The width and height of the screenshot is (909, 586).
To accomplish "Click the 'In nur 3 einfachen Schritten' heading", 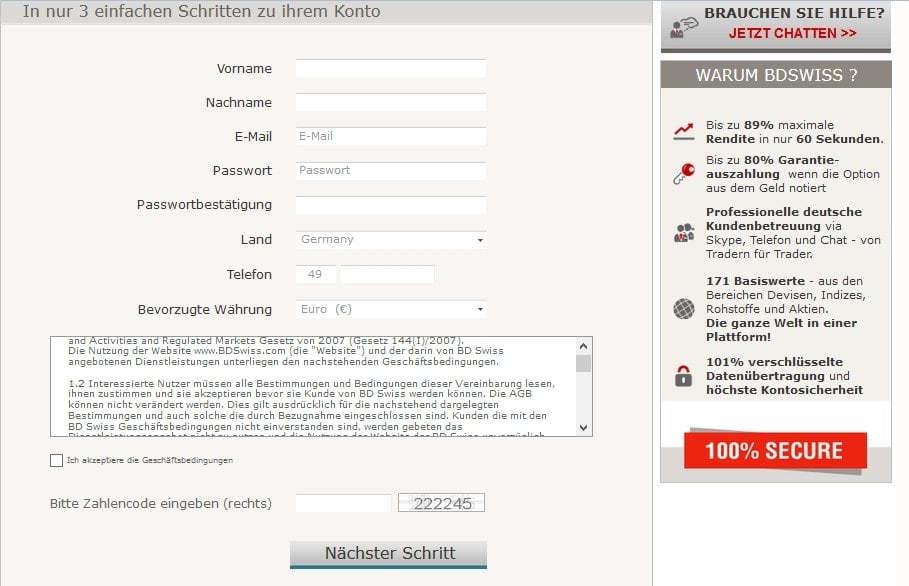I will (202, 12).
